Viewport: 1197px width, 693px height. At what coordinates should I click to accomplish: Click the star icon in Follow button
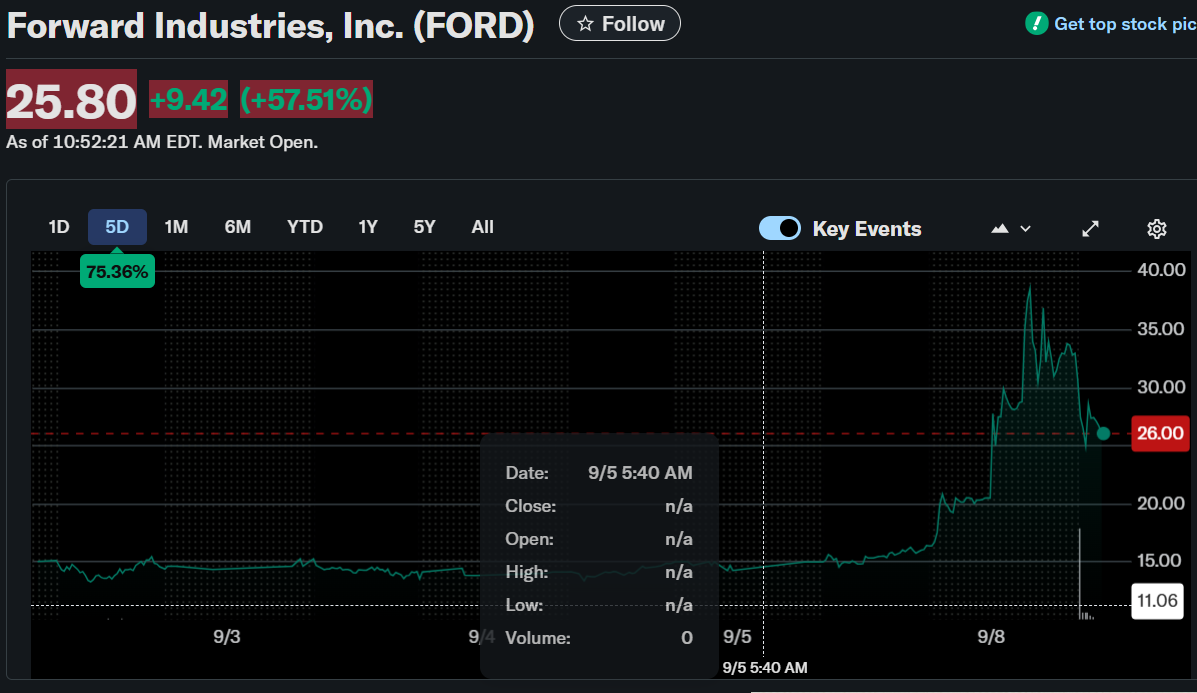[586, 24]
